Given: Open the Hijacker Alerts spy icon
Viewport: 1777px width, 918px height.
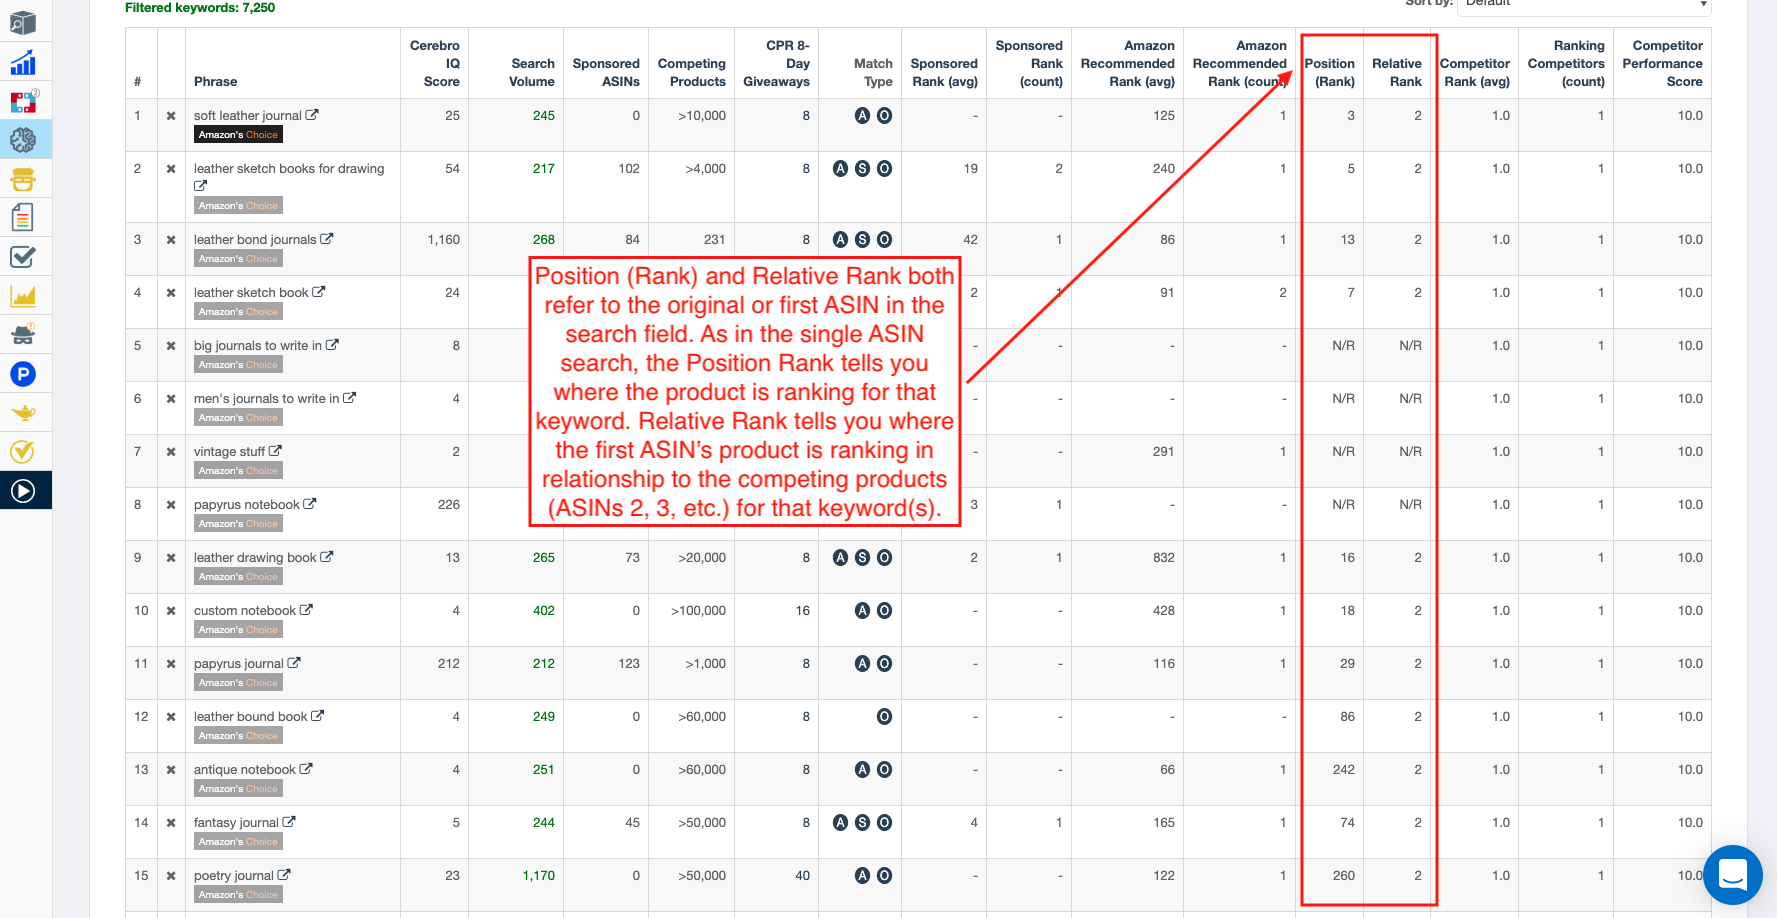Looking at the screenshot, I should (x=23, y=334).
